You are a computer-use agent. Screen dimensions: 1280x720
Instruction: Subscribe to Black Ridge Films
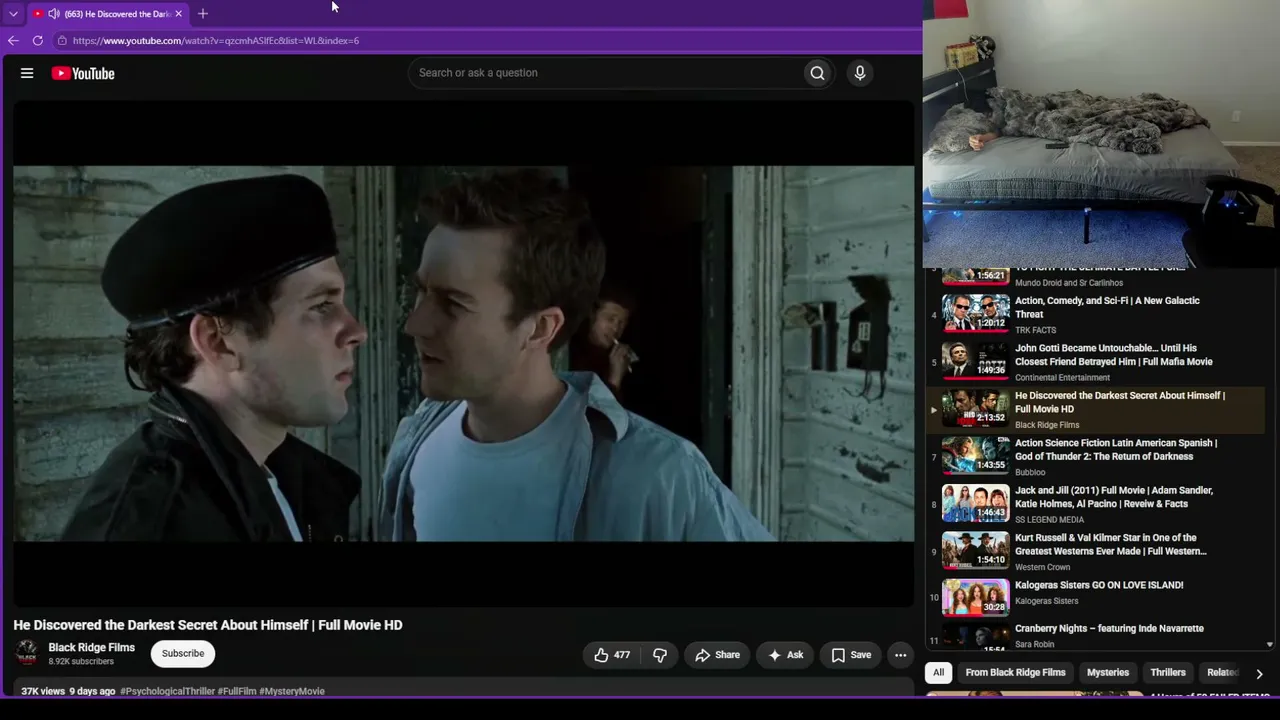tap(183, 654)
